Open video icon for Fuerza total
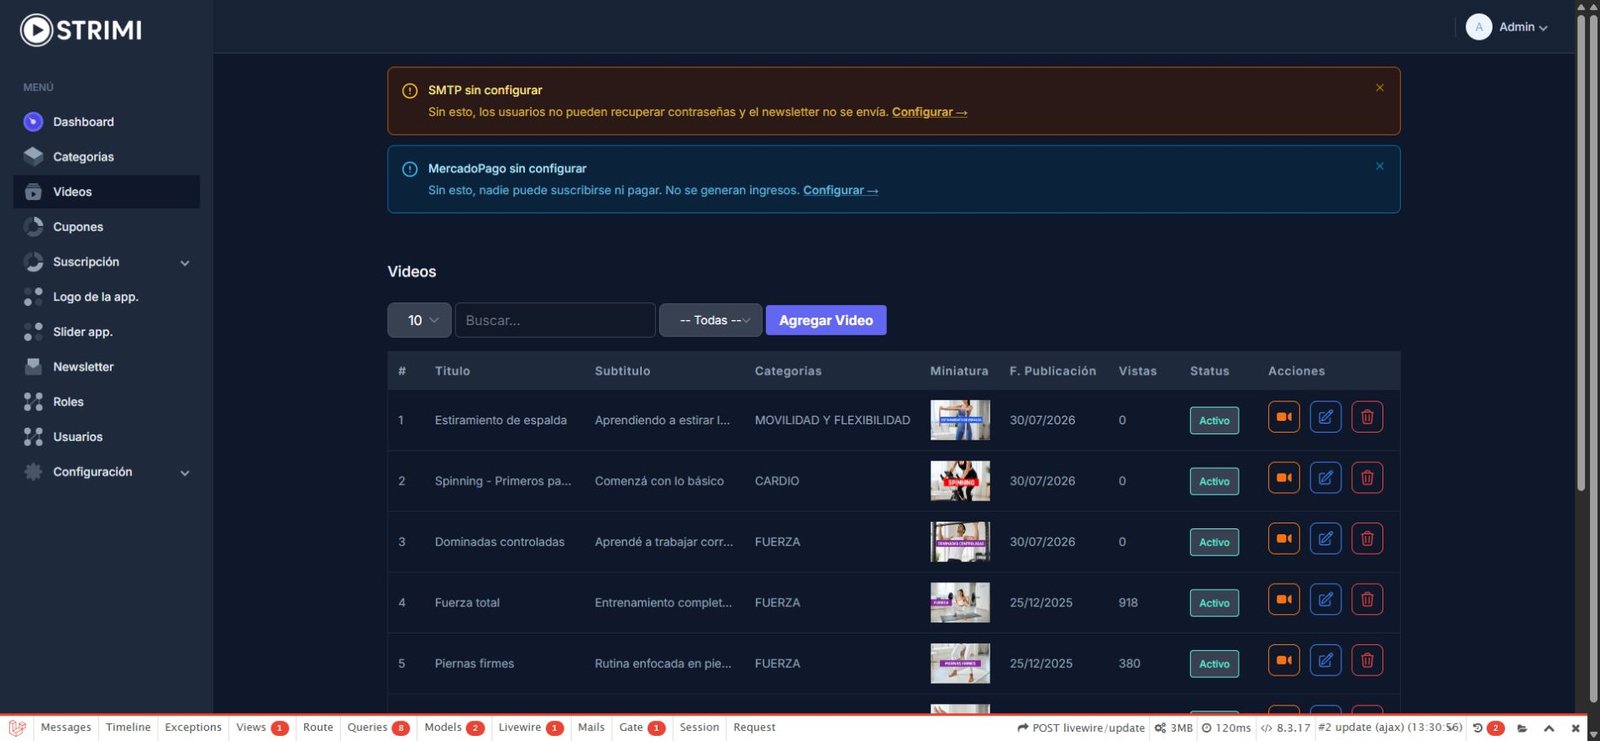This screenshot has height=741, width=1600. click(1284, 600)
